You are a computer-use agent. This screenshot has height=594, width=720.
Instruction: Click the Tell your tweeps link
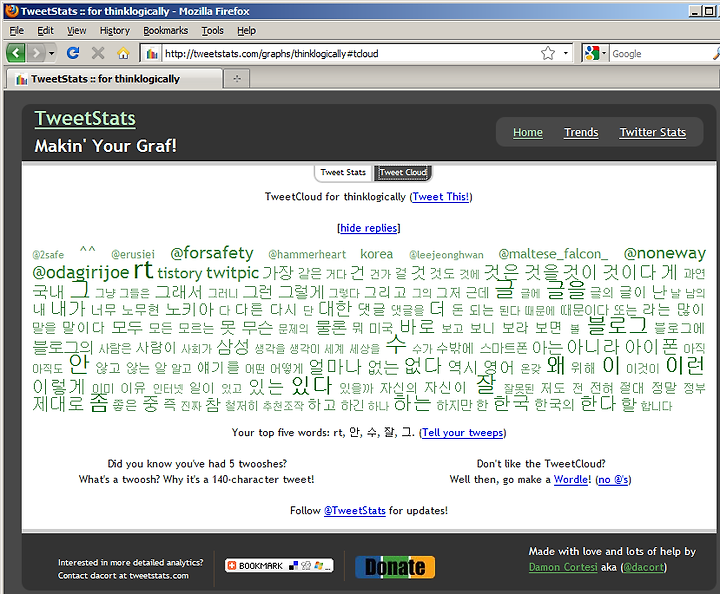pyautogui.click(x=462, y=433)
